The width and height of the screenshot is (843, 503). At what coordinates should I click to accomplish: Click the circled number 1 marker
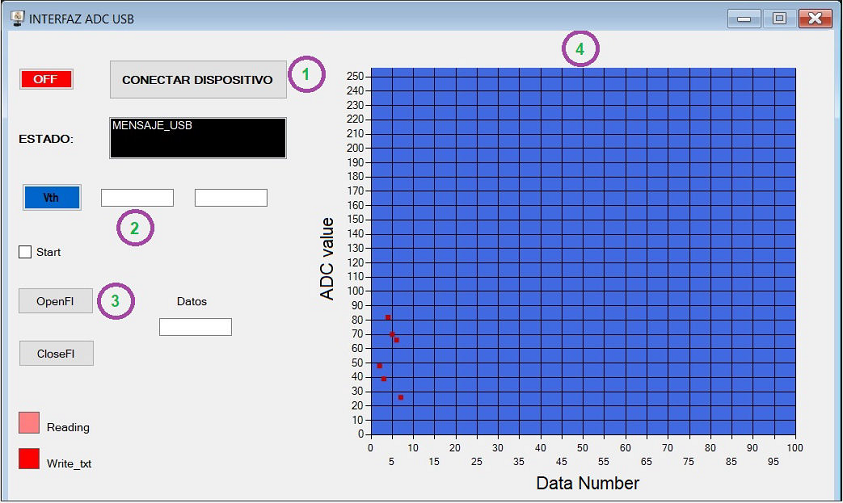tap(307, 75)
